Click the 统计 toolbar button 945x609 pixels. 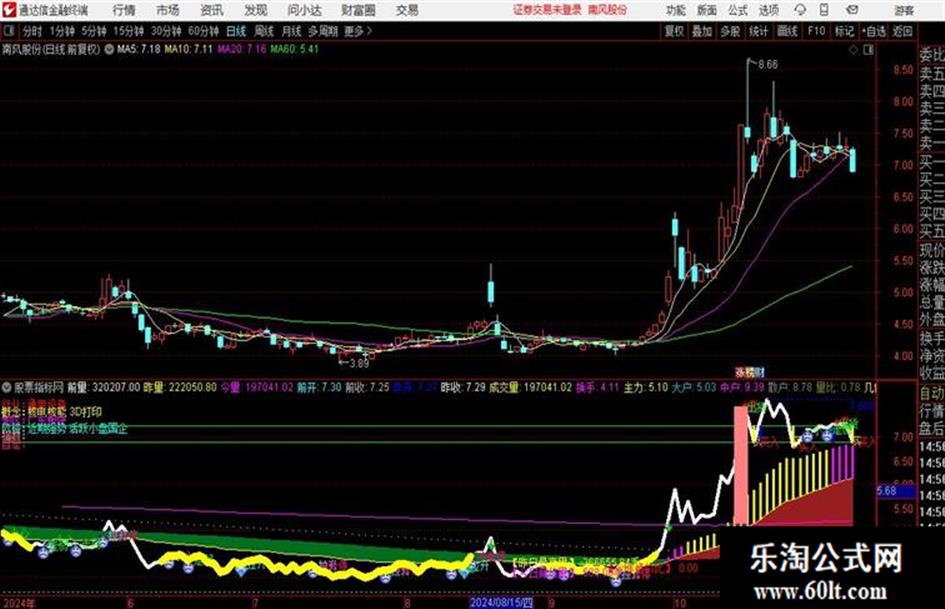tap(758, 31)
